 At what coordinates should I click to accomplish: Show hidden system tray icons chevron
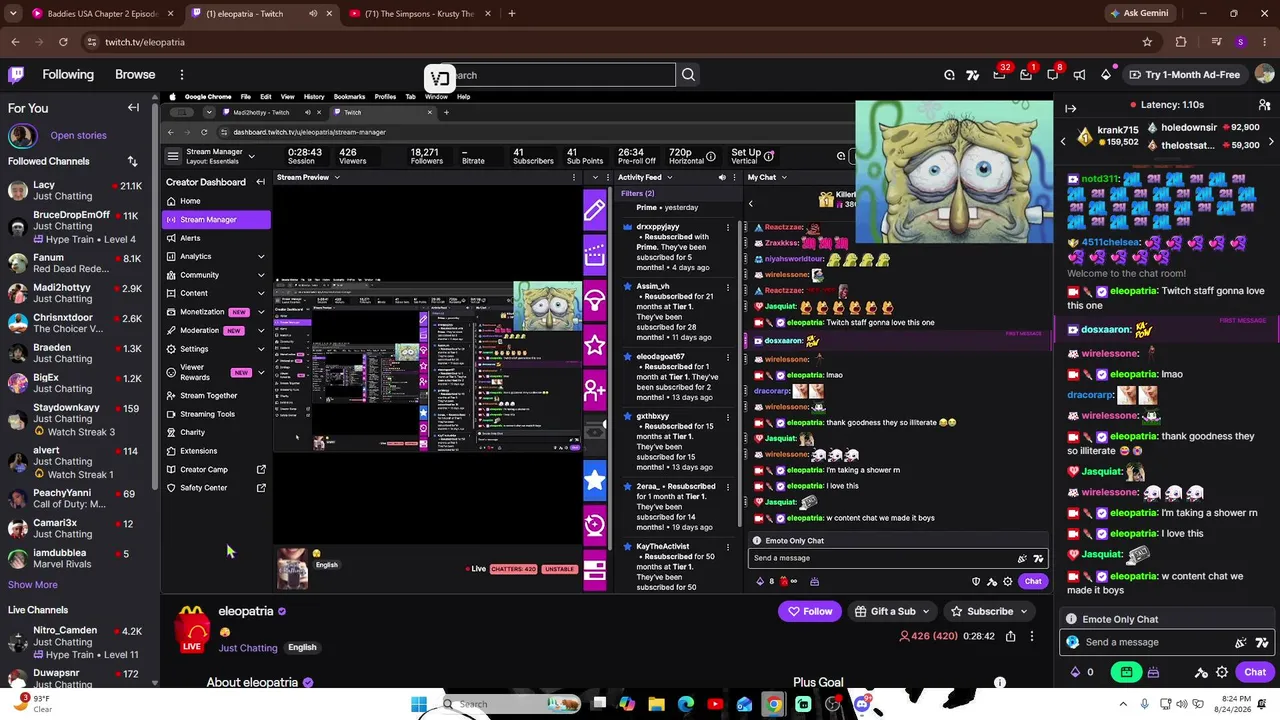coord(1122,704)
